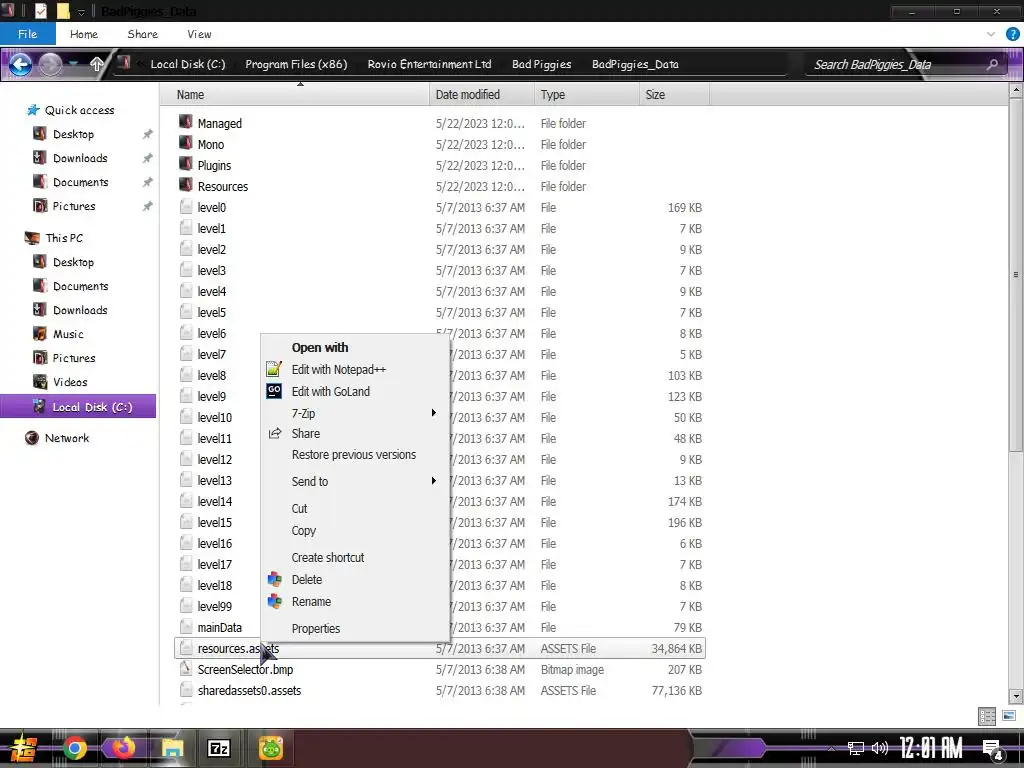Go up one folder level

pos(97,64)
